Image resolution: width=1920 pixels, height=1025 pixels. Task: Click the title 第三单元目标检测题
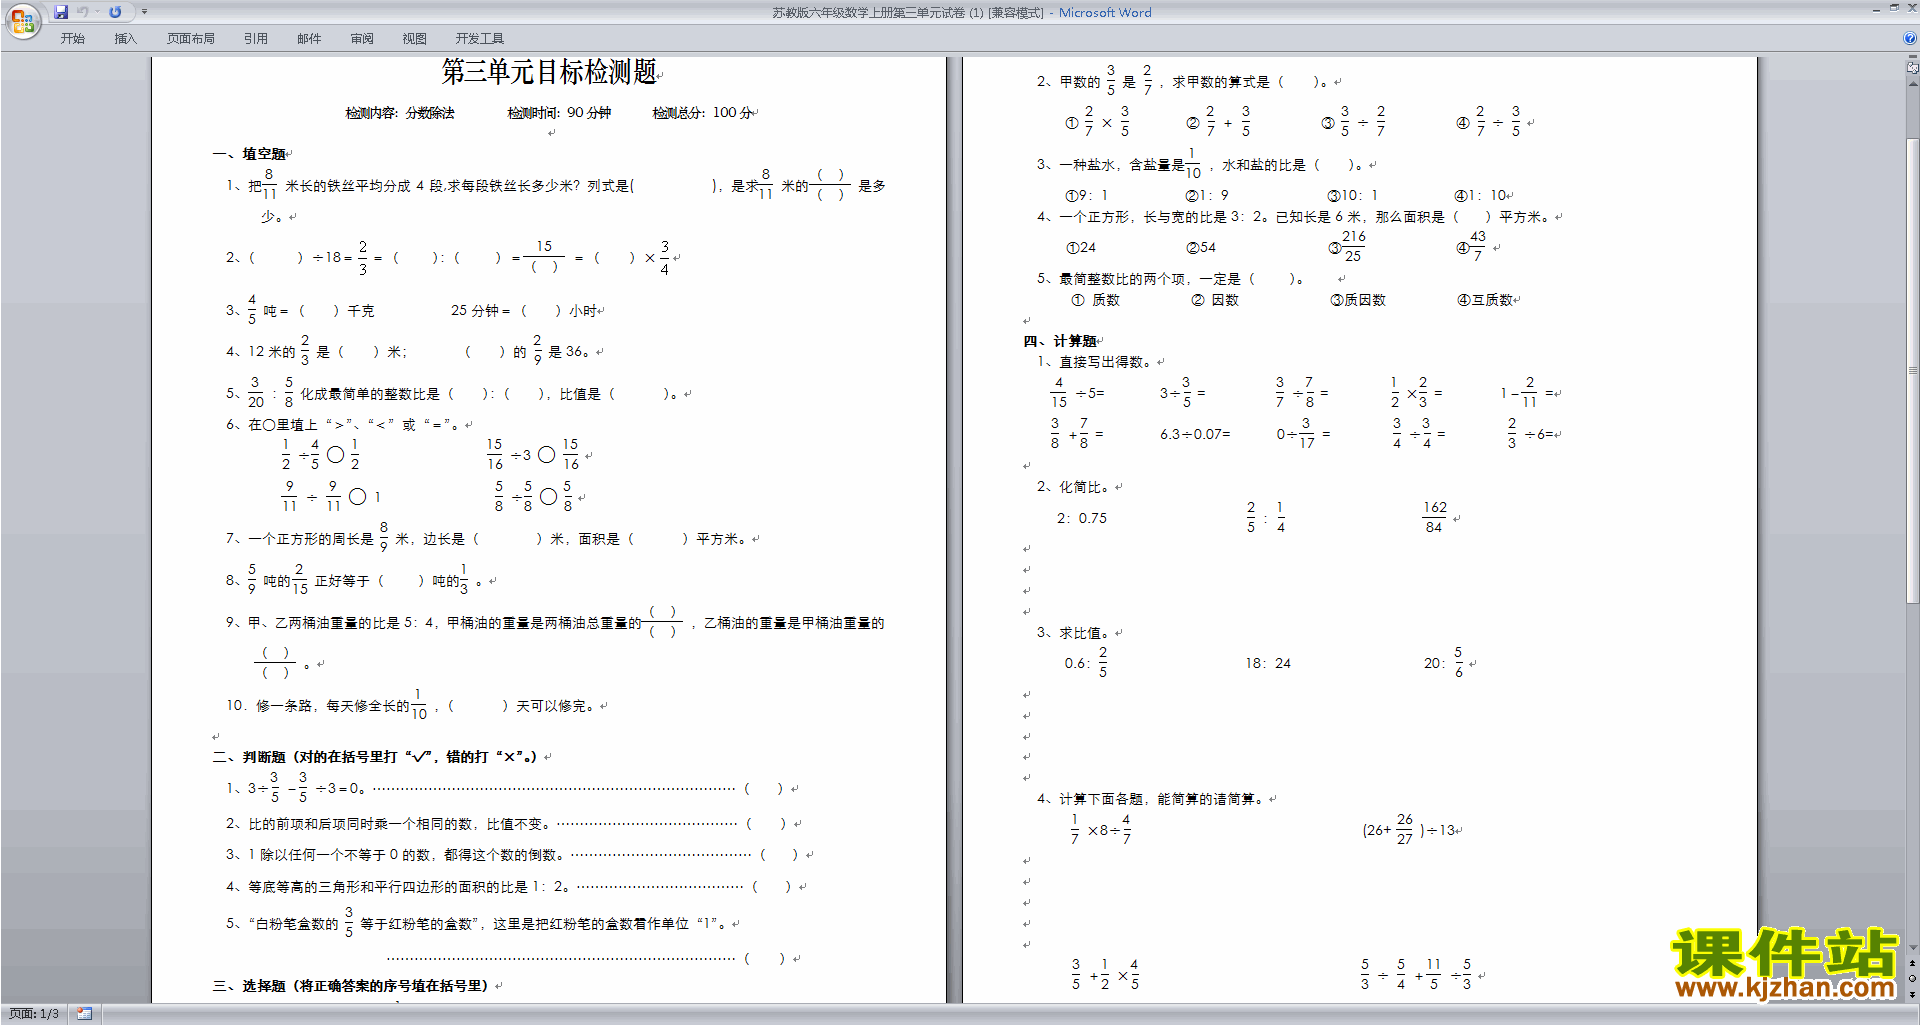(549, 72)
